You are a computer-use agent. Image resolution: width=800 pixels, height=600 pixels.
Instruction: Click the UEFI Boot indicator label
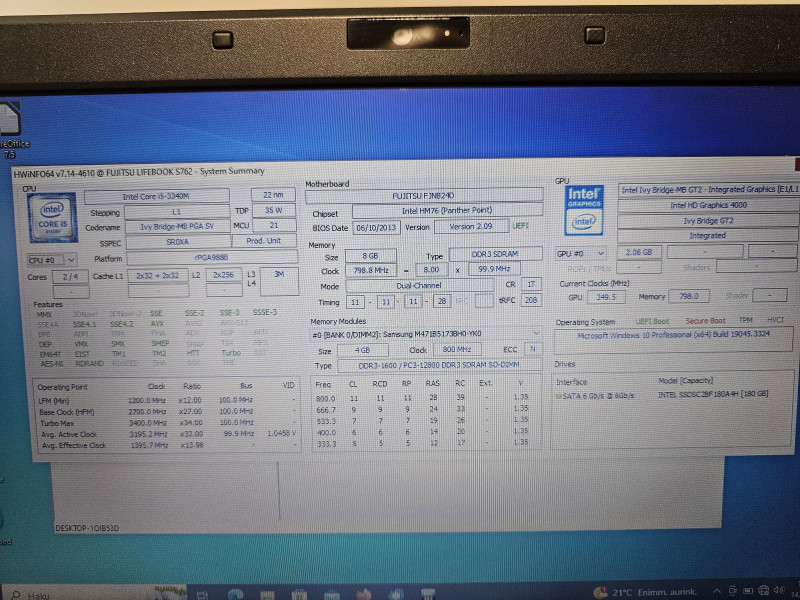(652, 321)
